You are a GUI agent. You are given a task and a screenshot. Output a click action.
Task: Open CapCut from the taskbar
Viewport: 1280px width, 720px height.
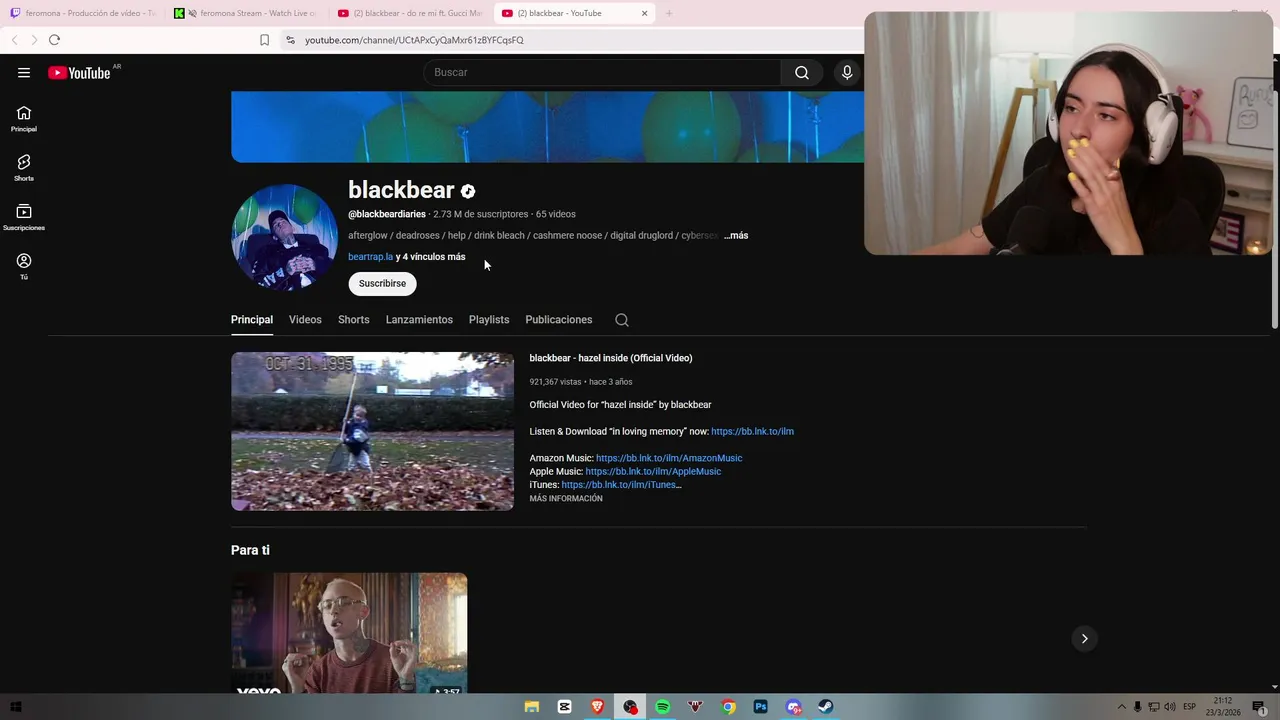coord(565,707)
